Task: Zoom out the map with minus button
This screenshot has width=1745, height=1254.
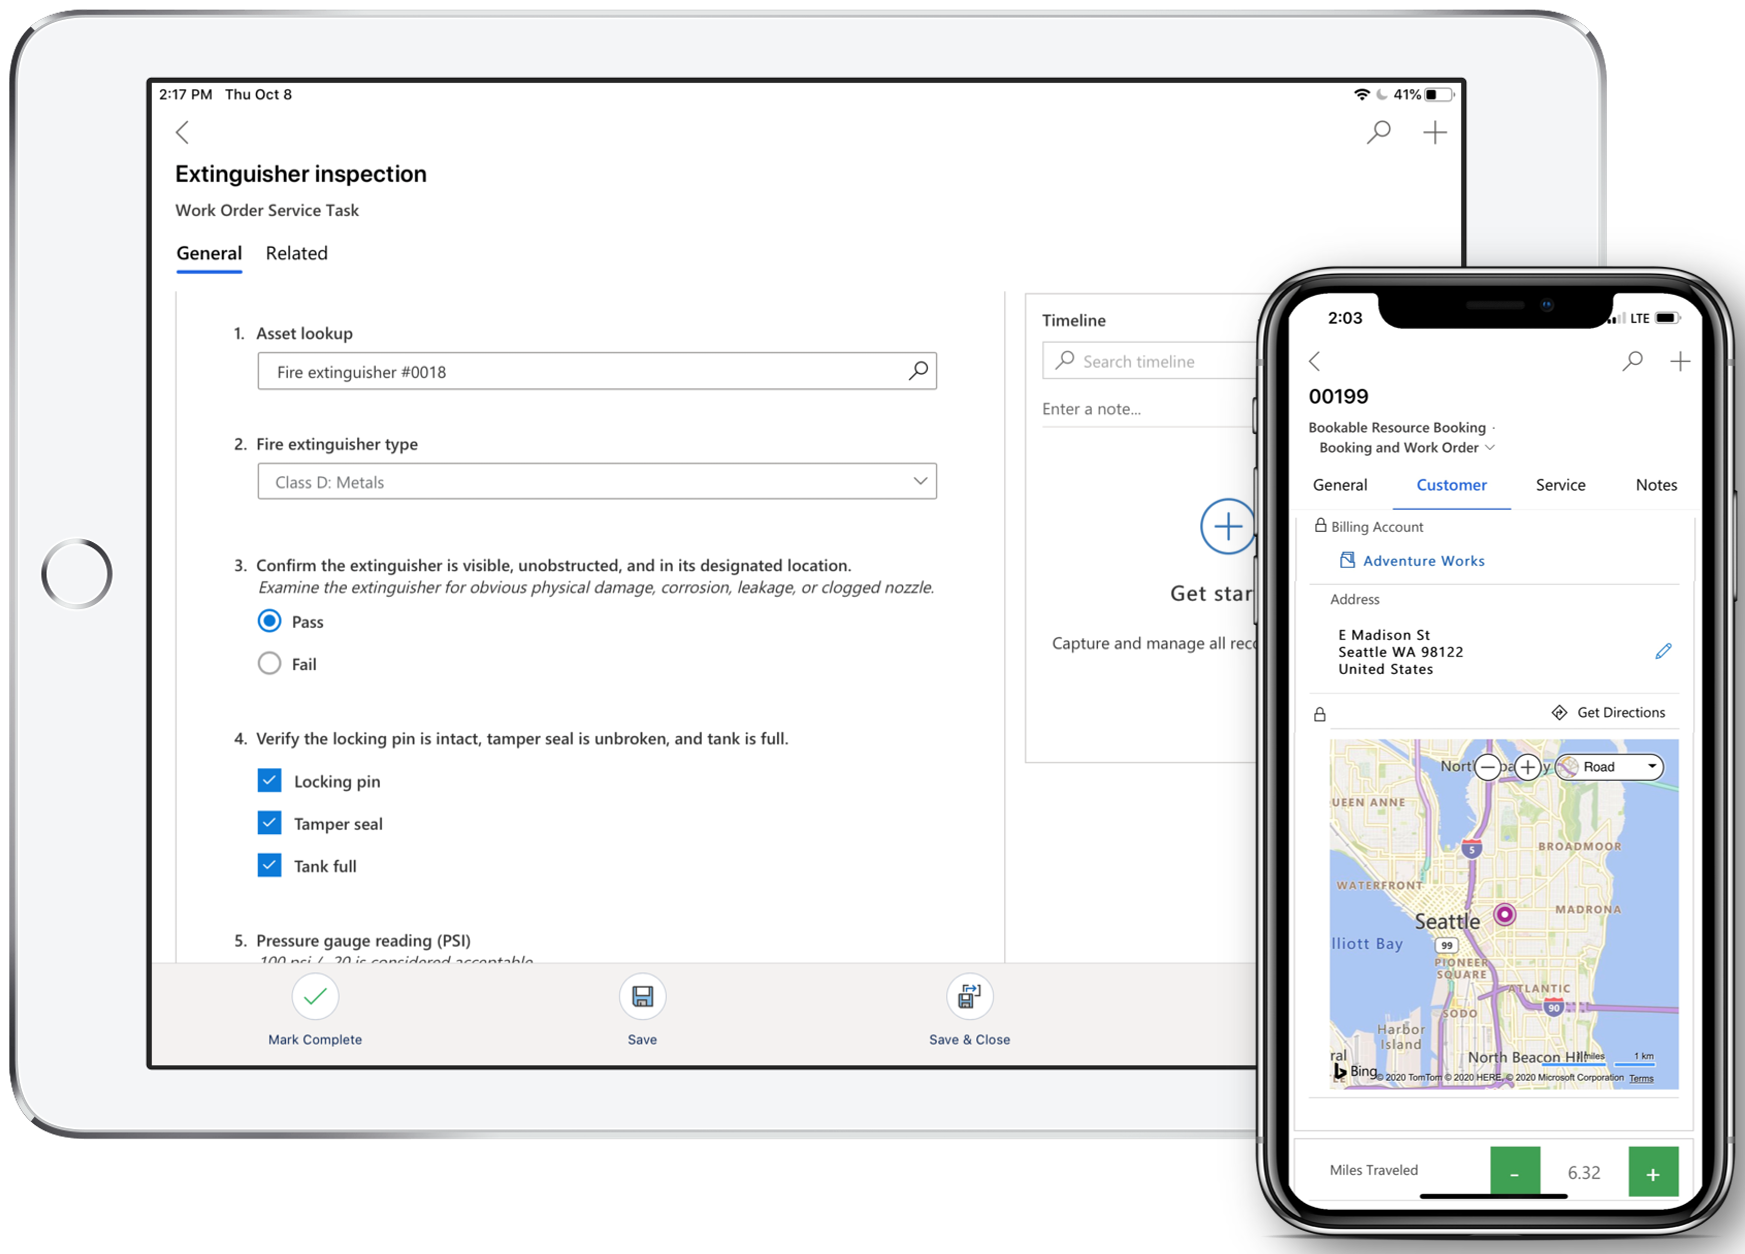Action: click(1488, 767)
